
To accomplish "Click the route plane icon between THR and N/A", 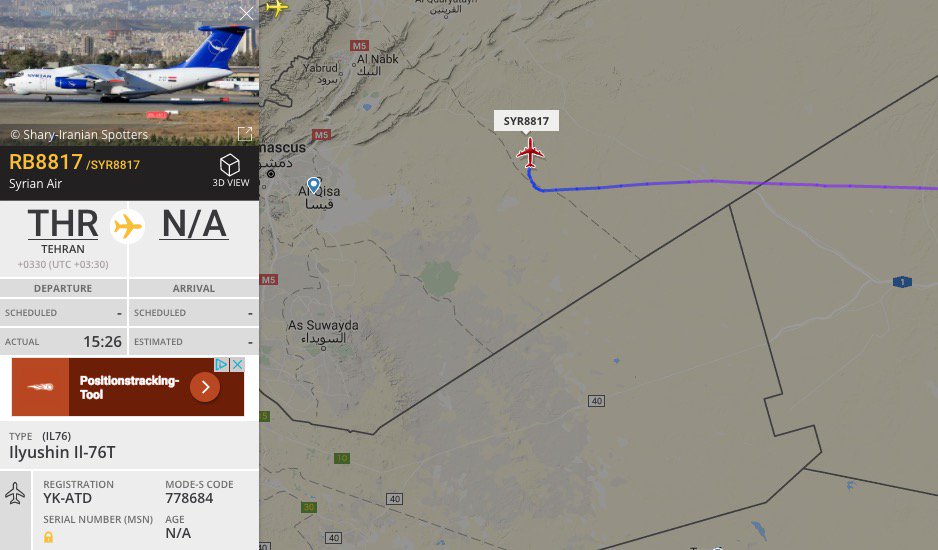I will click(127, 226).
